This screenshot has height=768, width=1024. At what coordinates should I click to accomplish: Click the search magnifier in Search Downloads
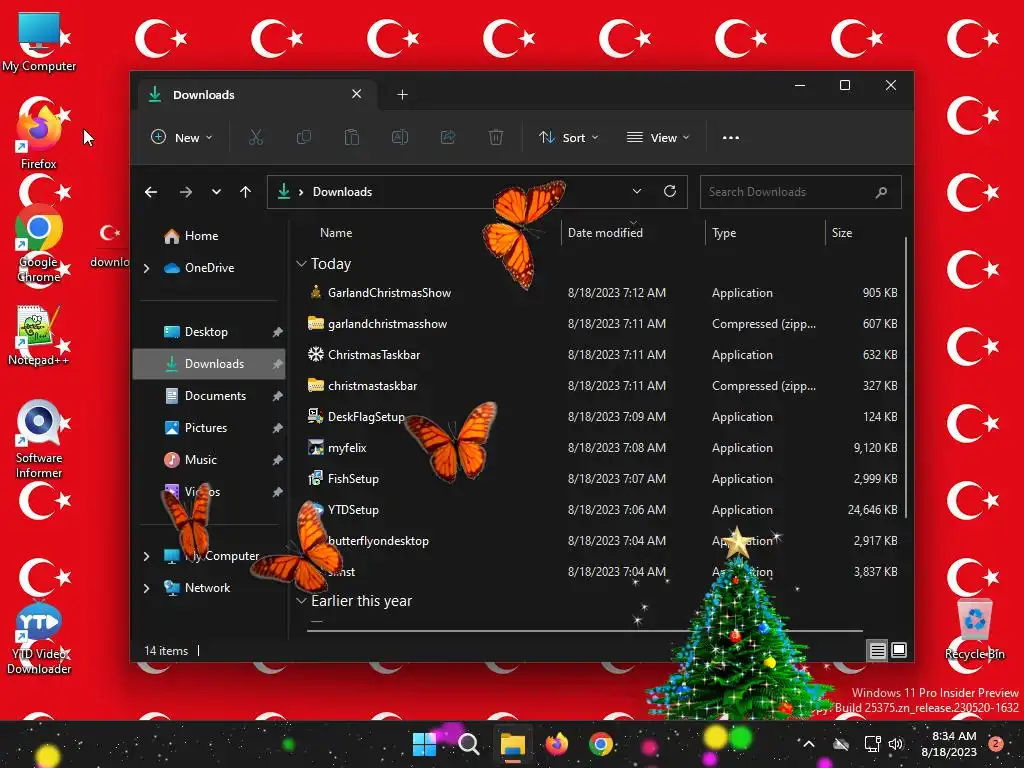click(x=881, y=192)
